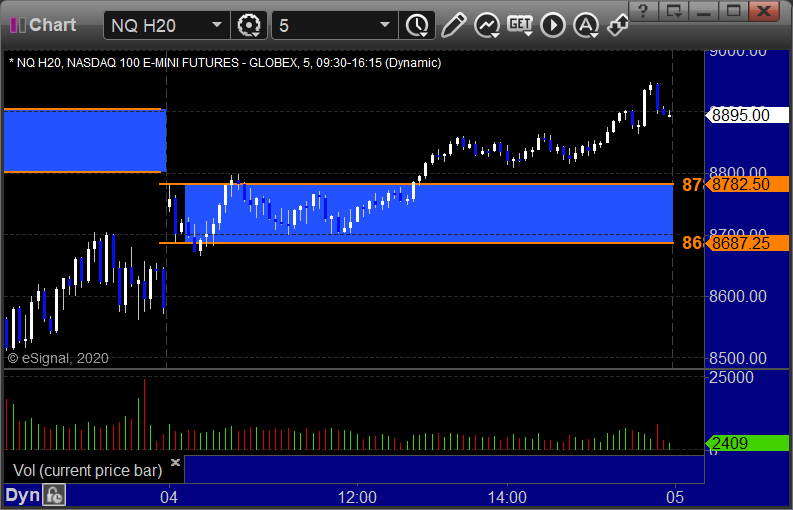Expand the interval dropdown showing 5
This screenshot has width=793, height=510.
click(385, 25)
